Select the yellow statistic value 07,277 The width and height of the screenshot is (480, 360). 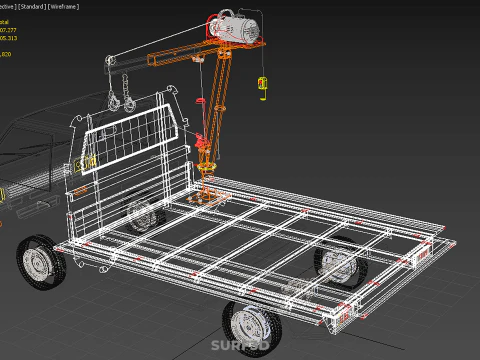point(8,30)
